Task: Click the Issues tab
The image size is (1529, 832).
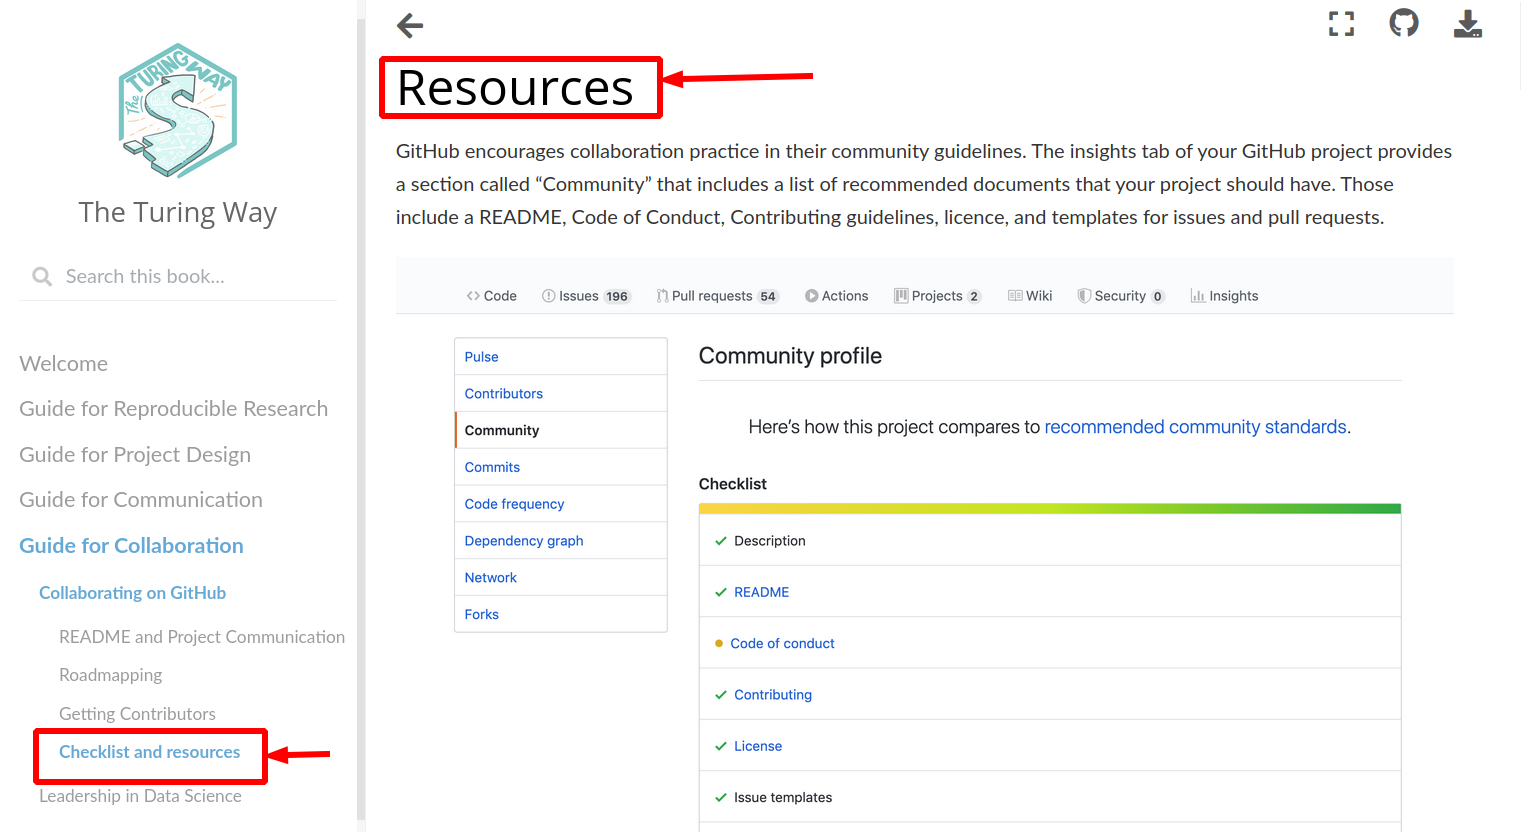Action: click(586, 296)
